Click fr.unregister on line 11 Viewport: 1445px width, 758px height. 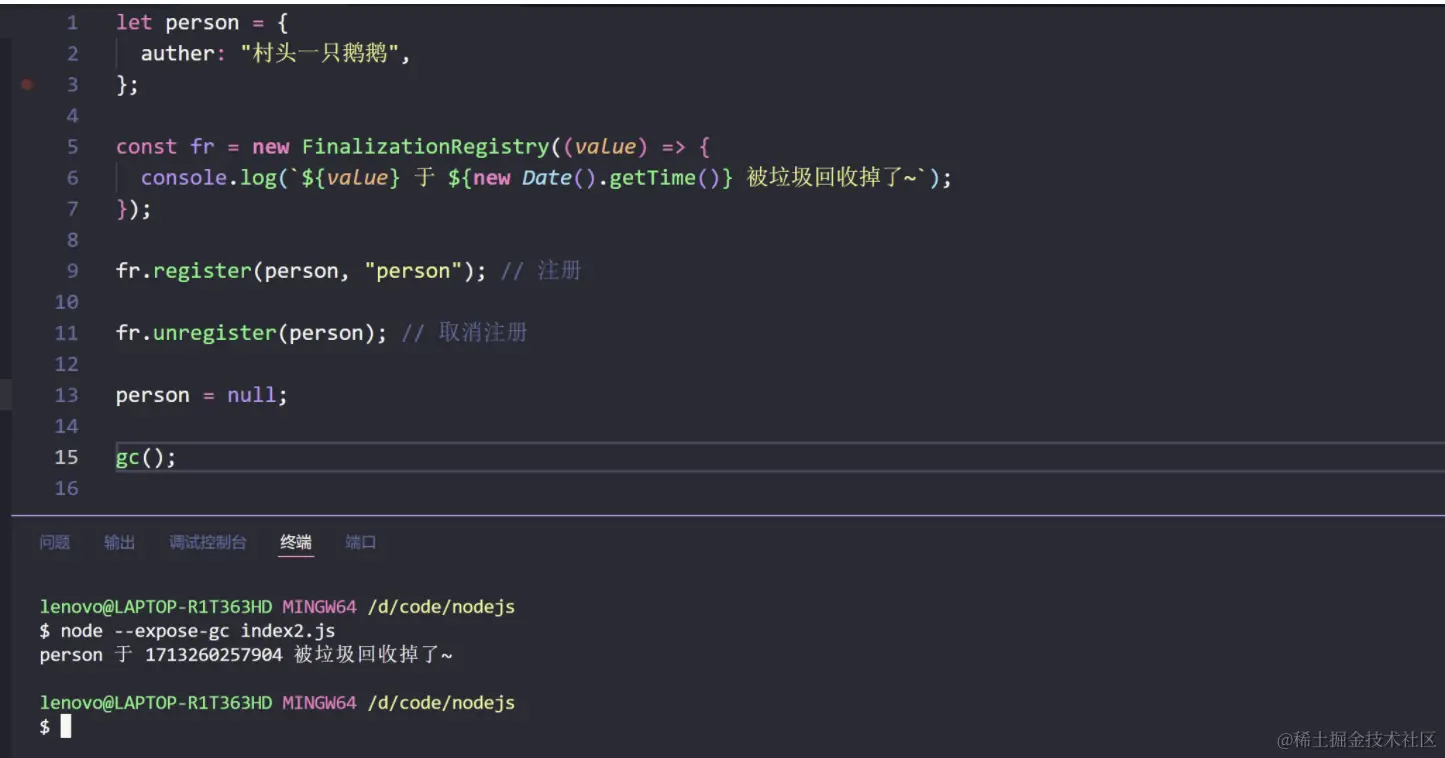(x=196, y=333)
